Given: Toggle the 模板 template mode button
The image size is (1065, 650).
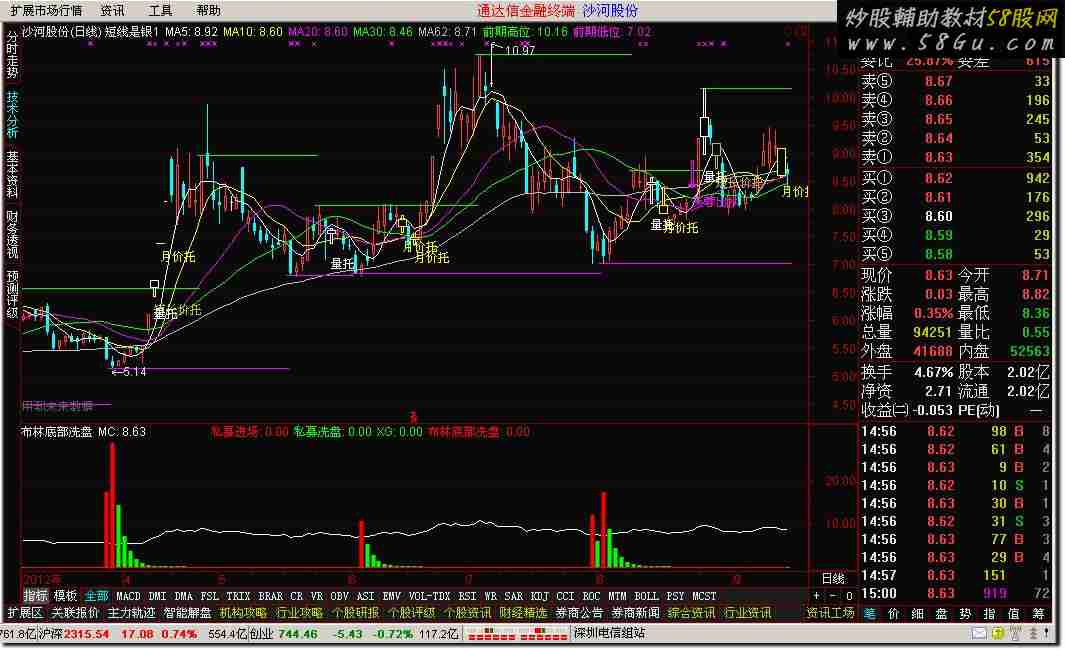Looking at the screenshot, I should pos(65,596).
